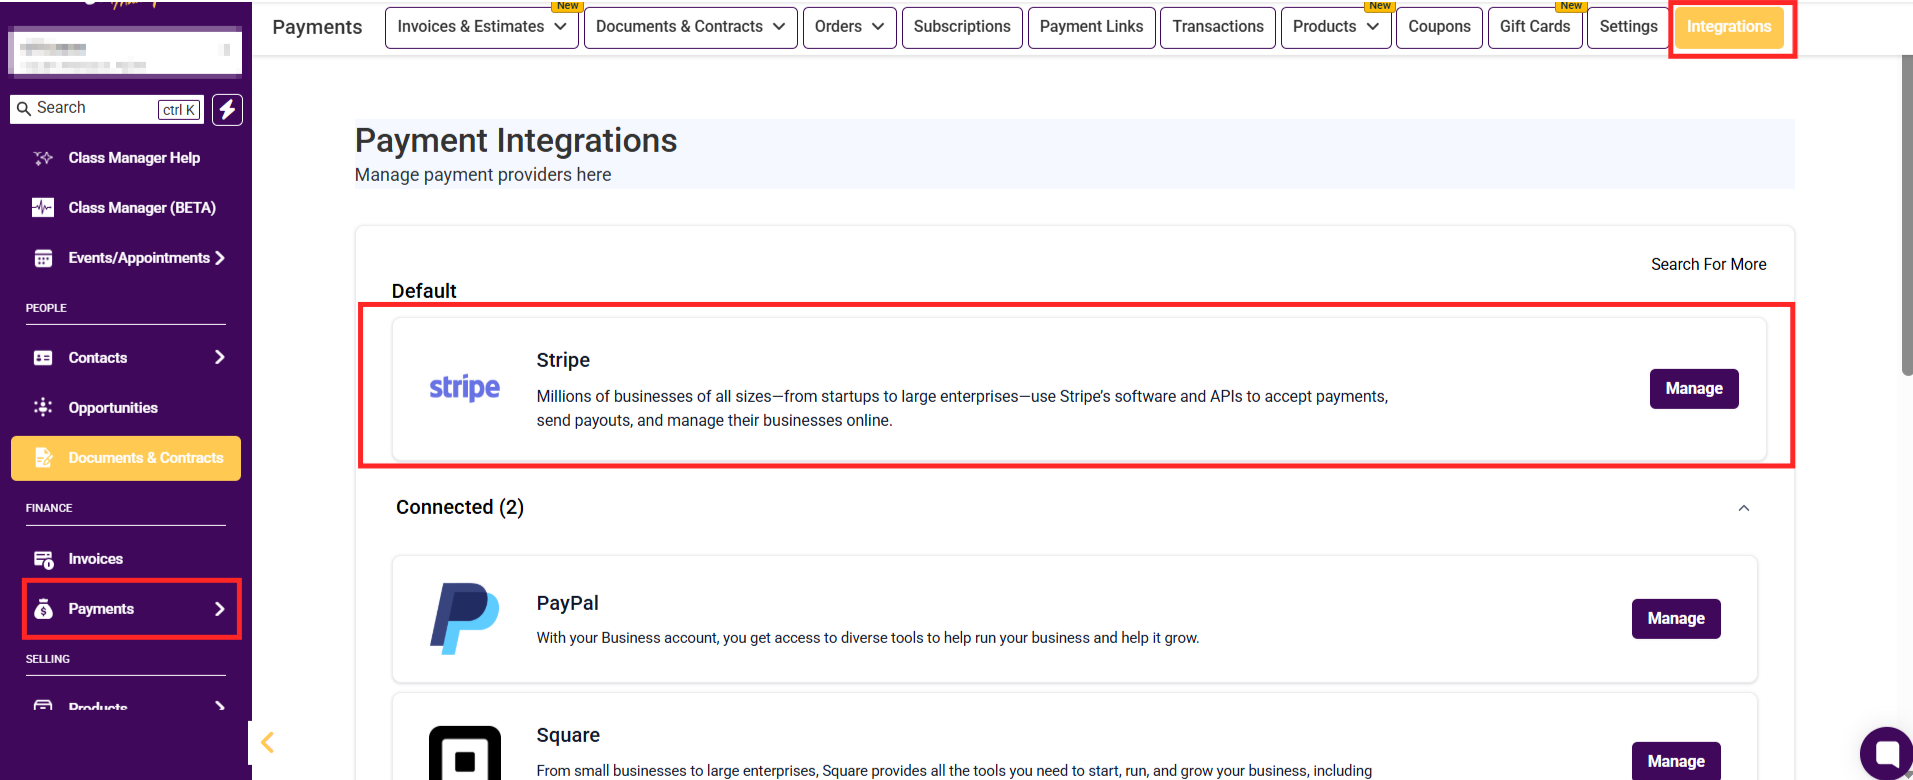Click the 'Manage payment providers here' subtitle
Image resolution: width=1913 pixels, height=780 pixels.
(x=483, y=175)
